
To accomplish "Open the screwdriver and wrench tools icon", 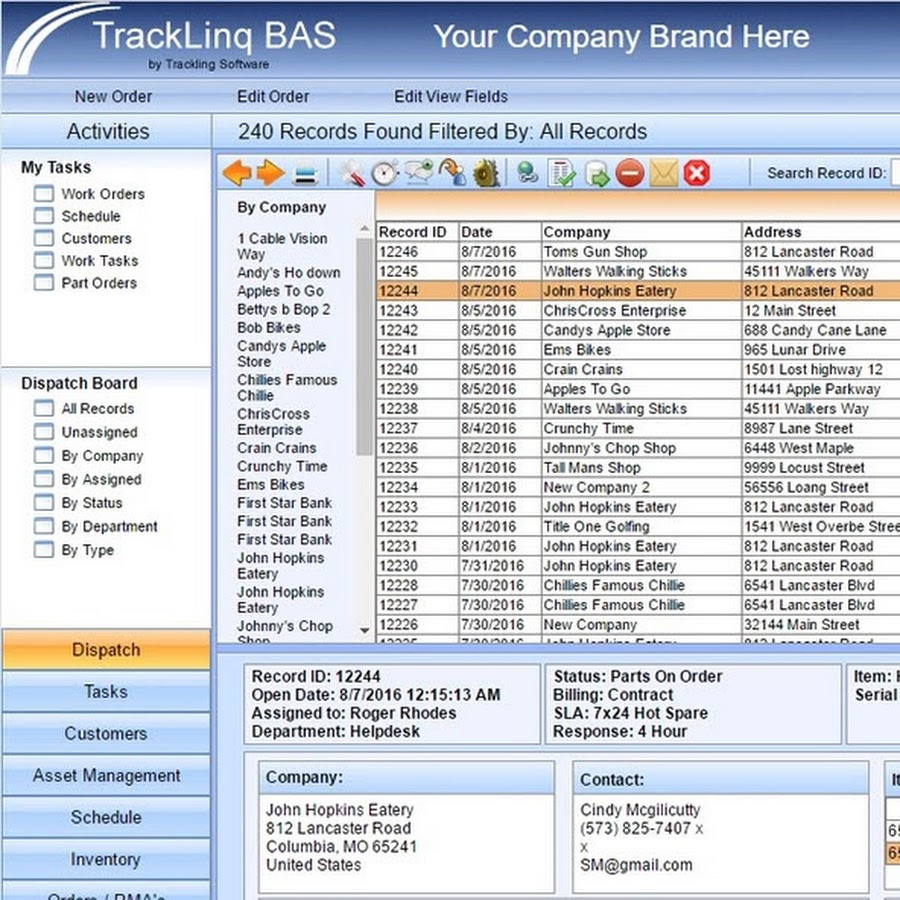I will coord(352,173).
